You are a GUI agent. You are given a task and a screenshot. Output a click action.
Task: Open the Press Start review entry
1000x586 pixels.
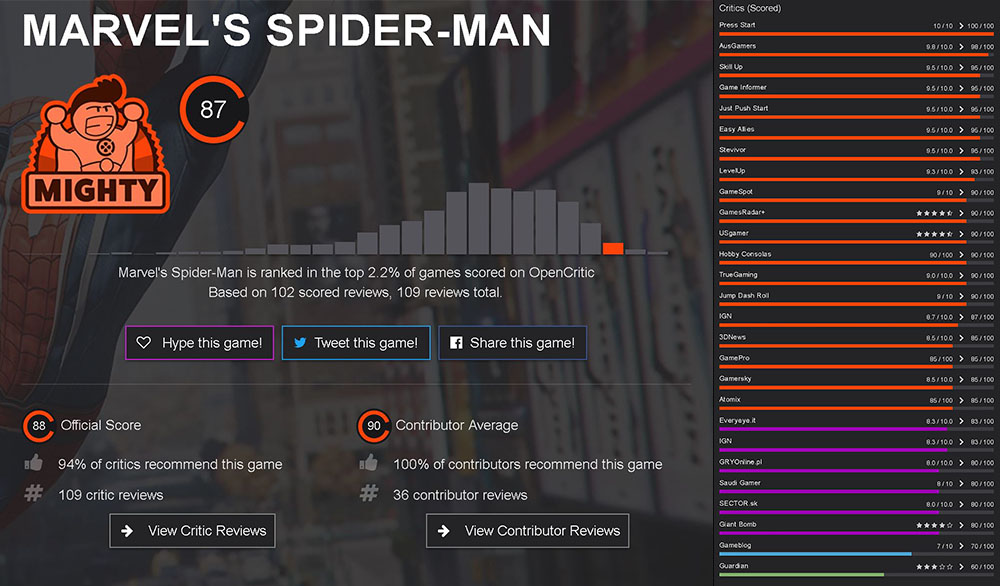tap(737, 25)
